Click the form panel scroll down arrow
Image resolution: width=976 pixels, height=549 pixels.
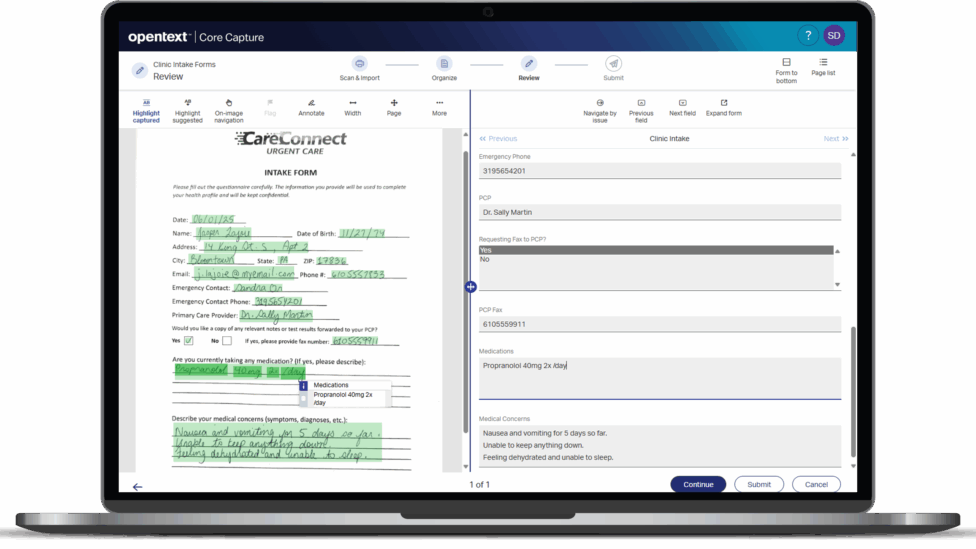tap(853, 466)
